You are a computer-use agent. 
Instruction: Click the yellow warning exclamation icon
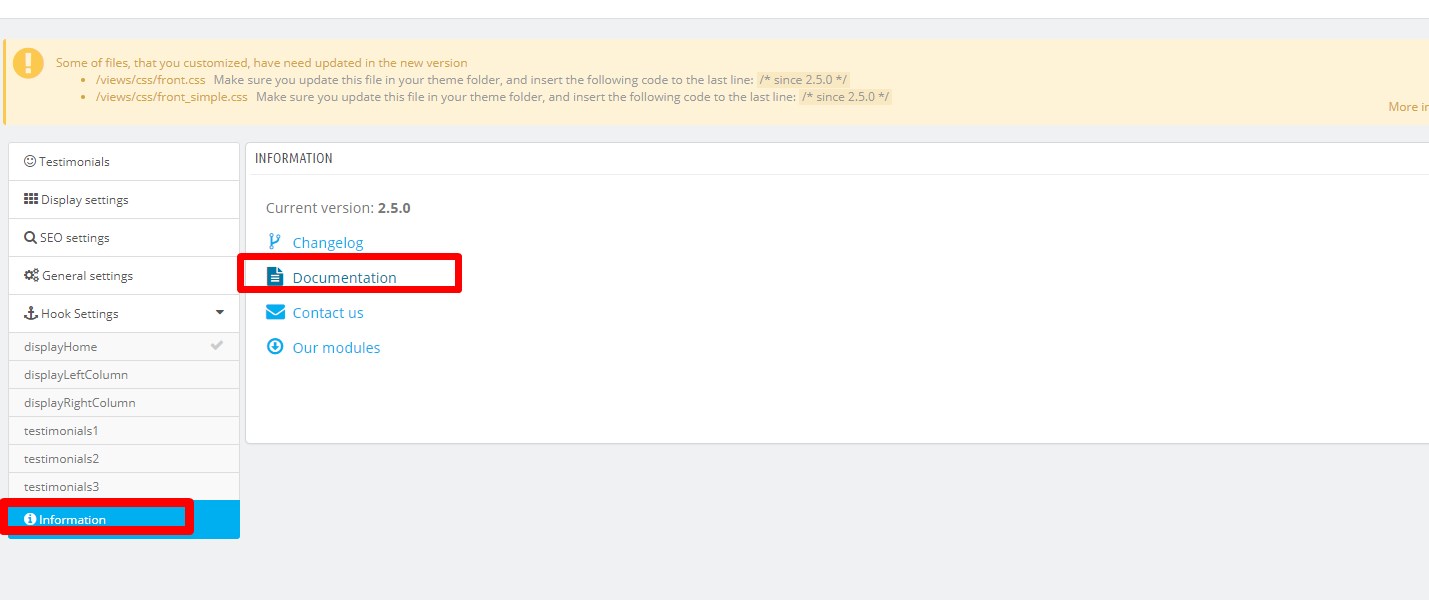pyautogui.click(x=29, y=63)
